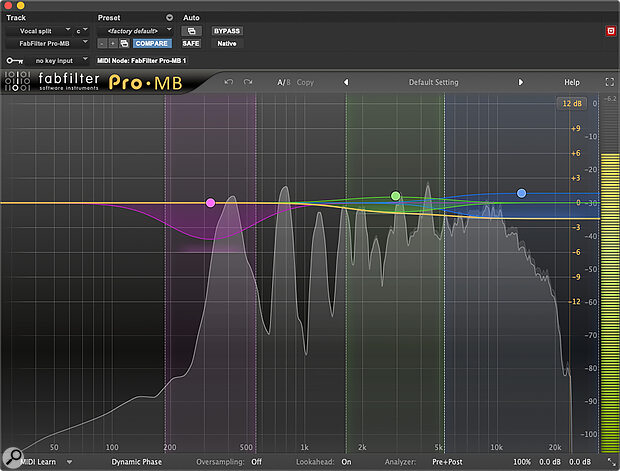The height and width of the screenshot is (471, 620).
Task: Click the red target button top right
Action: pos(611,31)
